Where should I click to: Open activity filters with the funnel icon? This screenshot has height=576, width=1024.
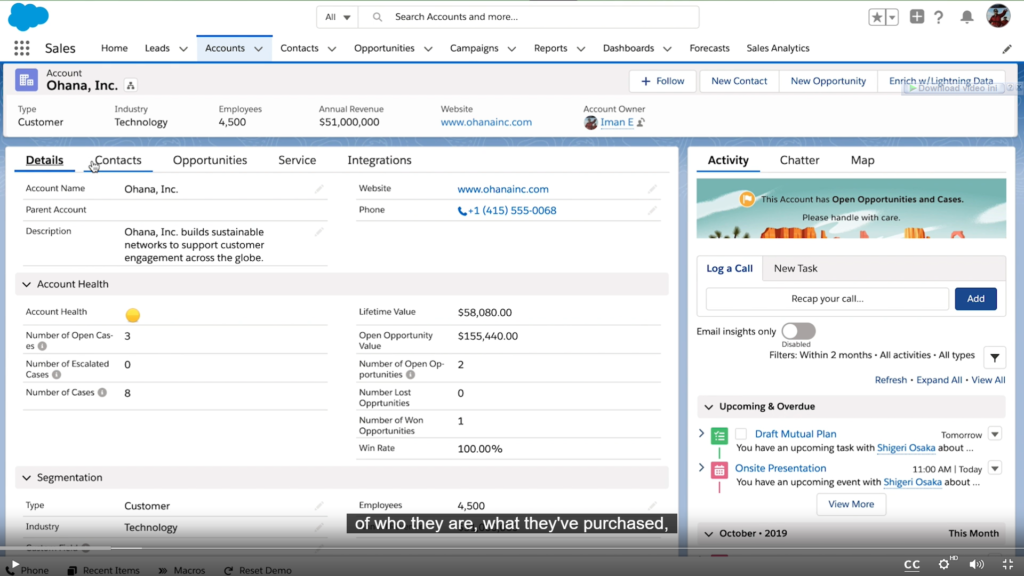tap(993, 357)
